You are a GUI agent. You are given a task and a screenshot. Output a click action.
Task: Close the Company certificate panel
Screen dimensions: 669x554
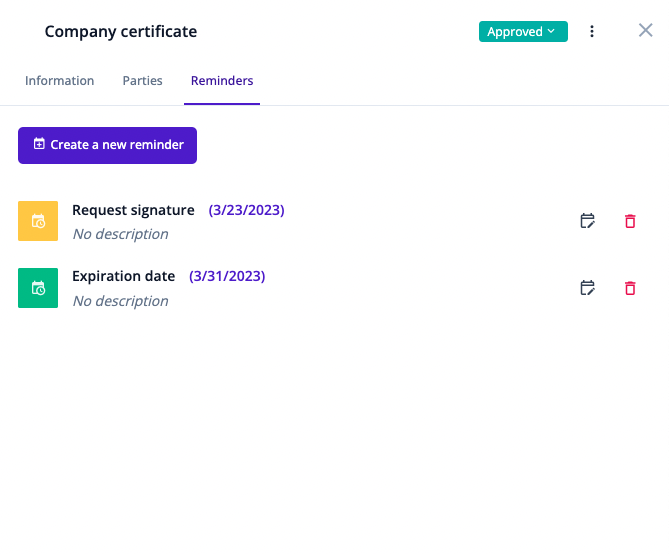tap(646, 31)
